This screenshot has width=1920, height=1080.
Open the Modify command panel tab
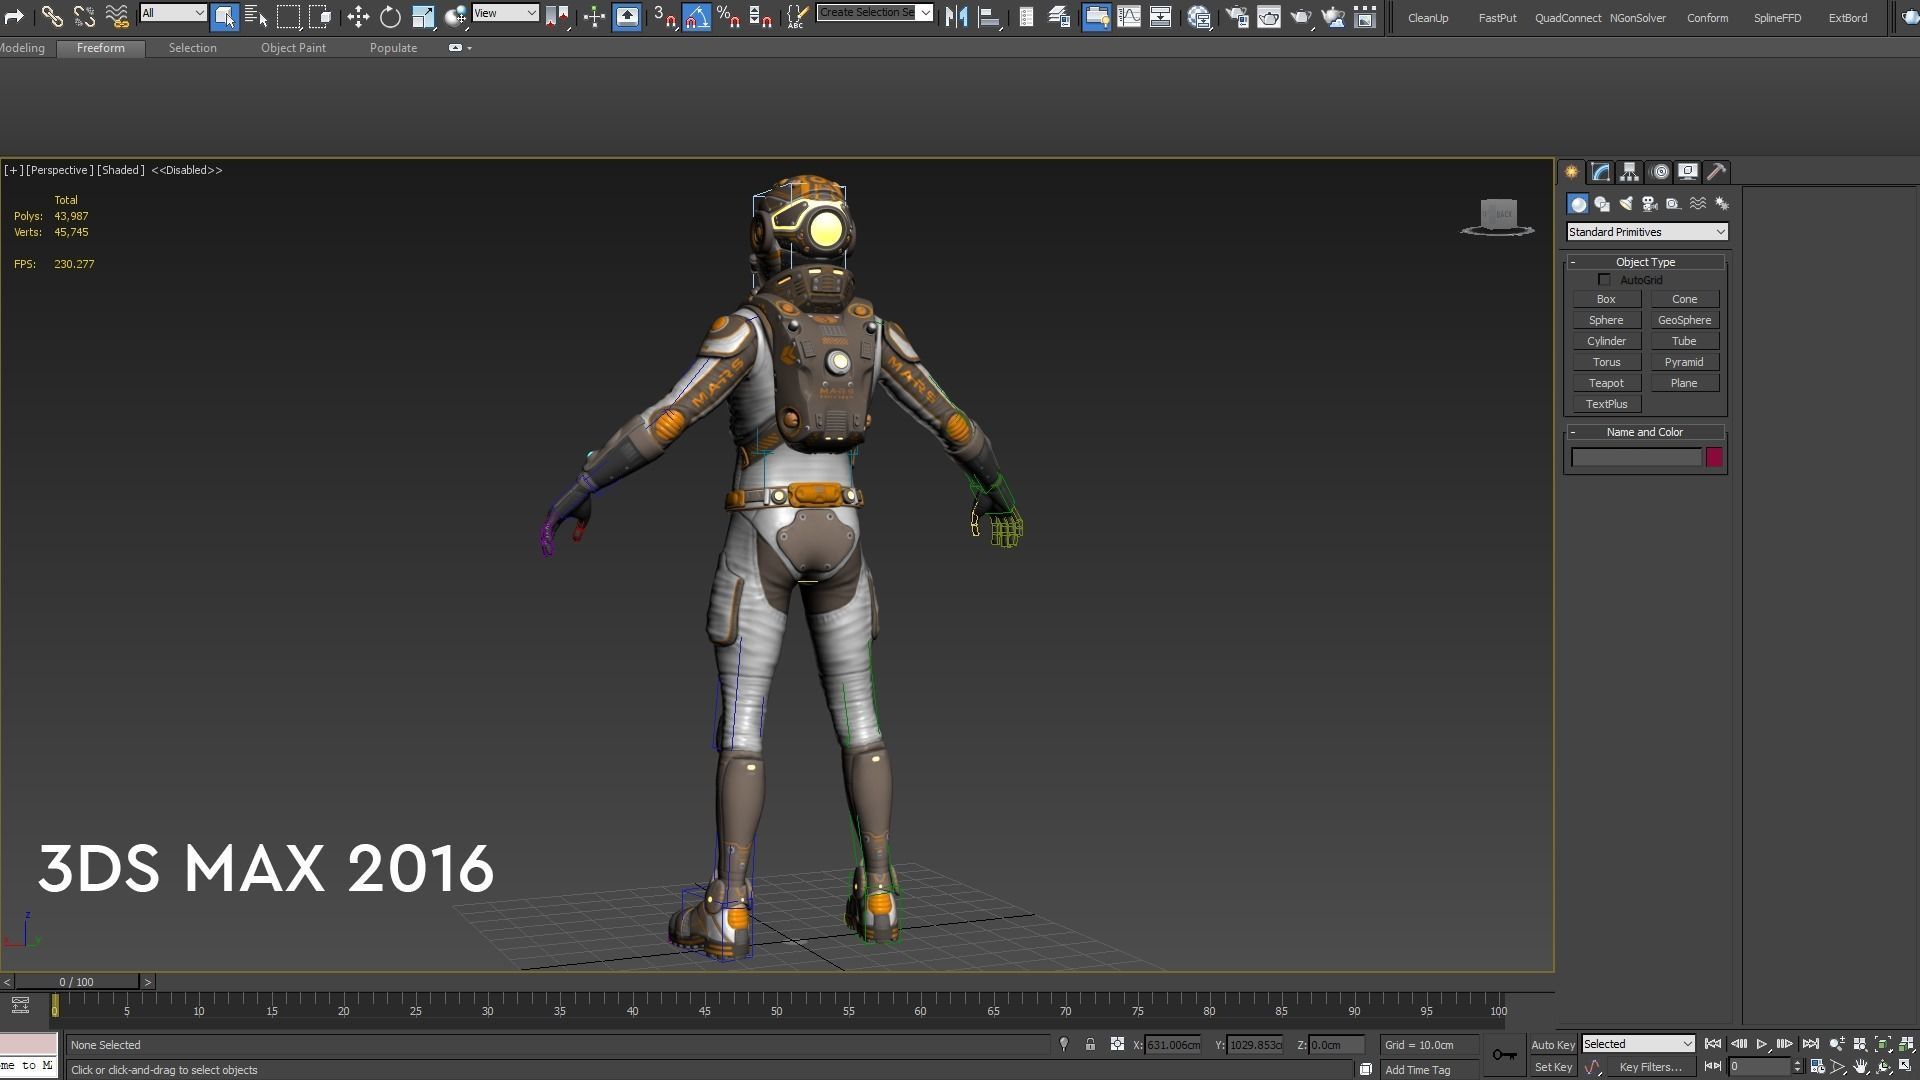(x=1601, y=172)
